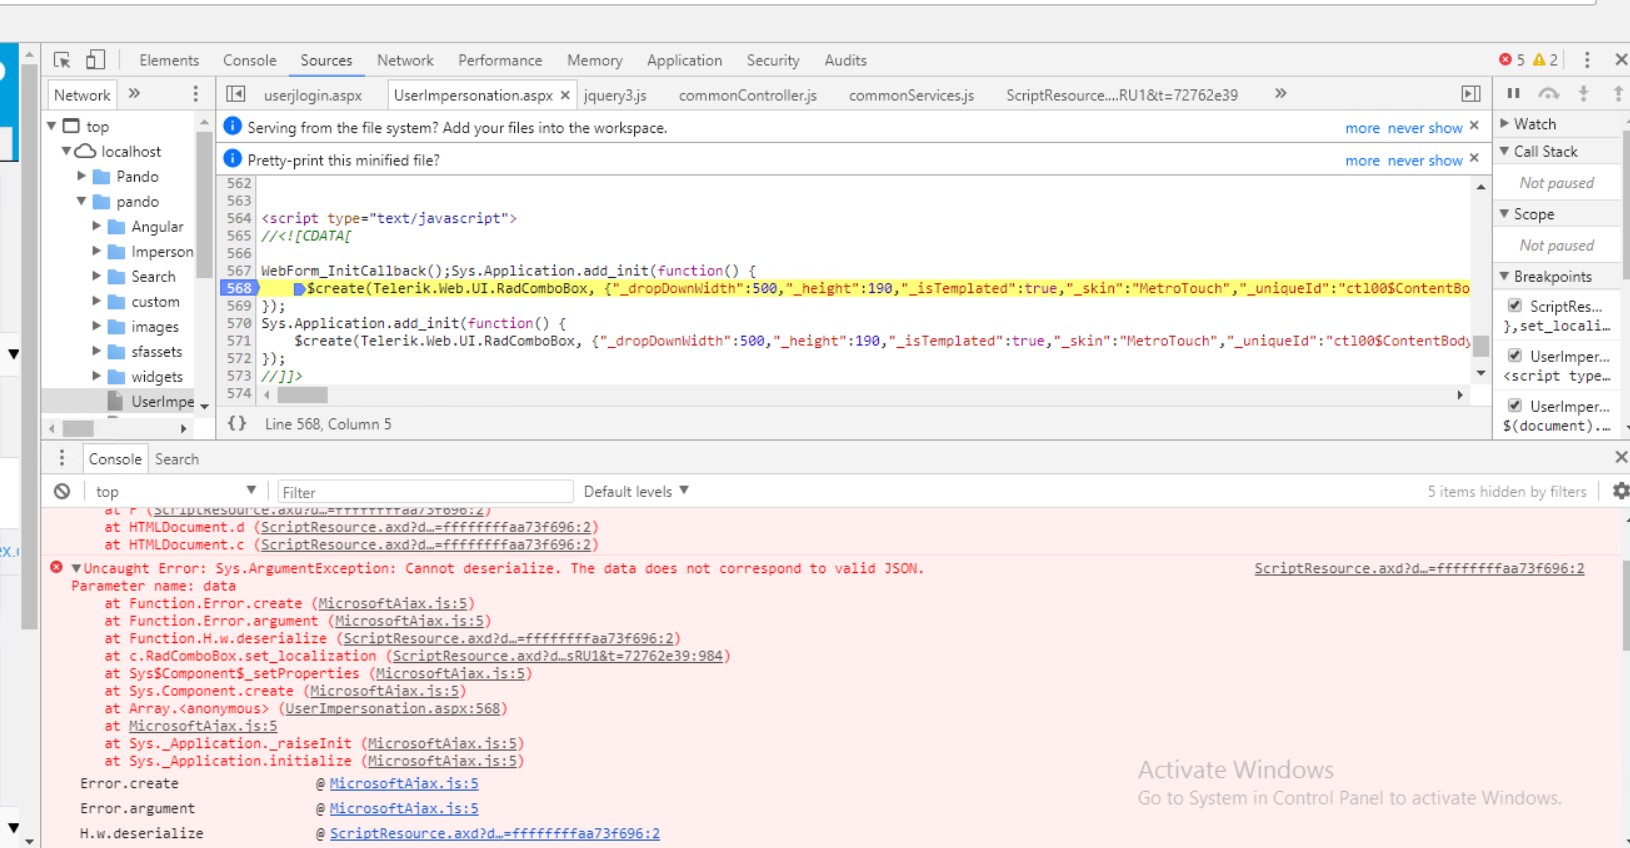
Task: Open the Default levels dropdown
Action: pos(636,491)
